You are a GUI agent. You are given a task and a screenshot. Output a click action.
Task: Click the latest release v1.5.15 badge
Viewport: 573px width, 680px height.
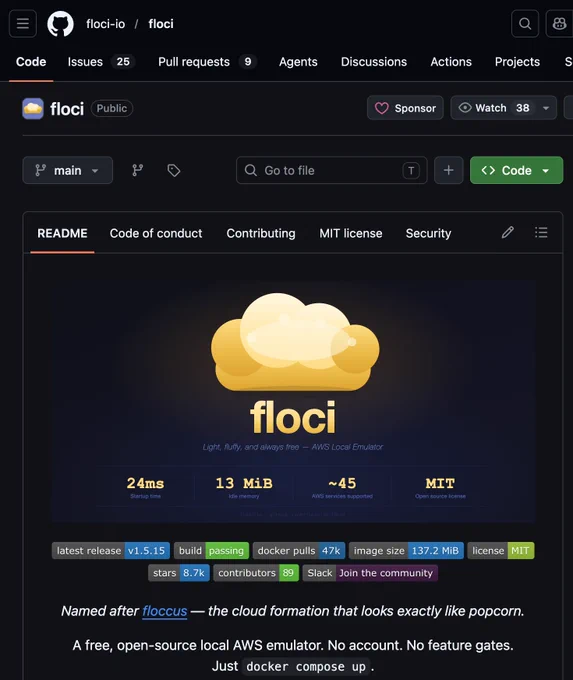(111, 550)
